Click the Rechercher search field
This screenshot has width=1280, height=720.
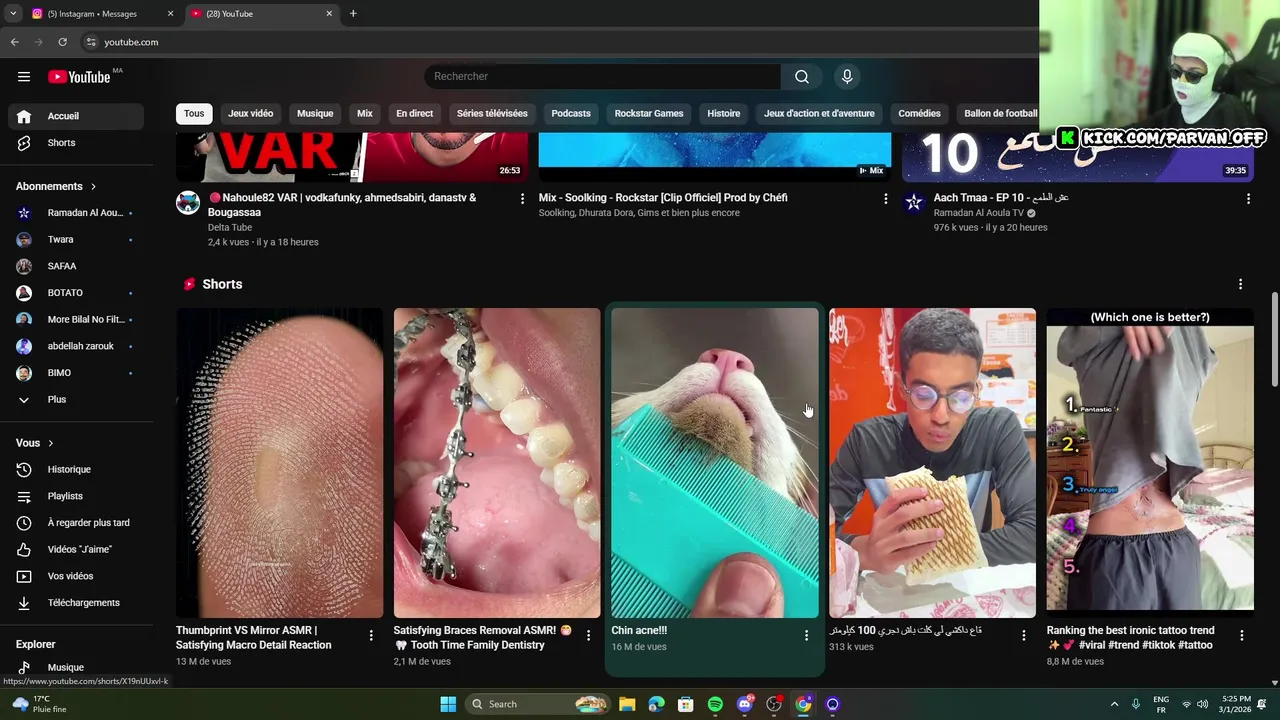coord(602,77)
